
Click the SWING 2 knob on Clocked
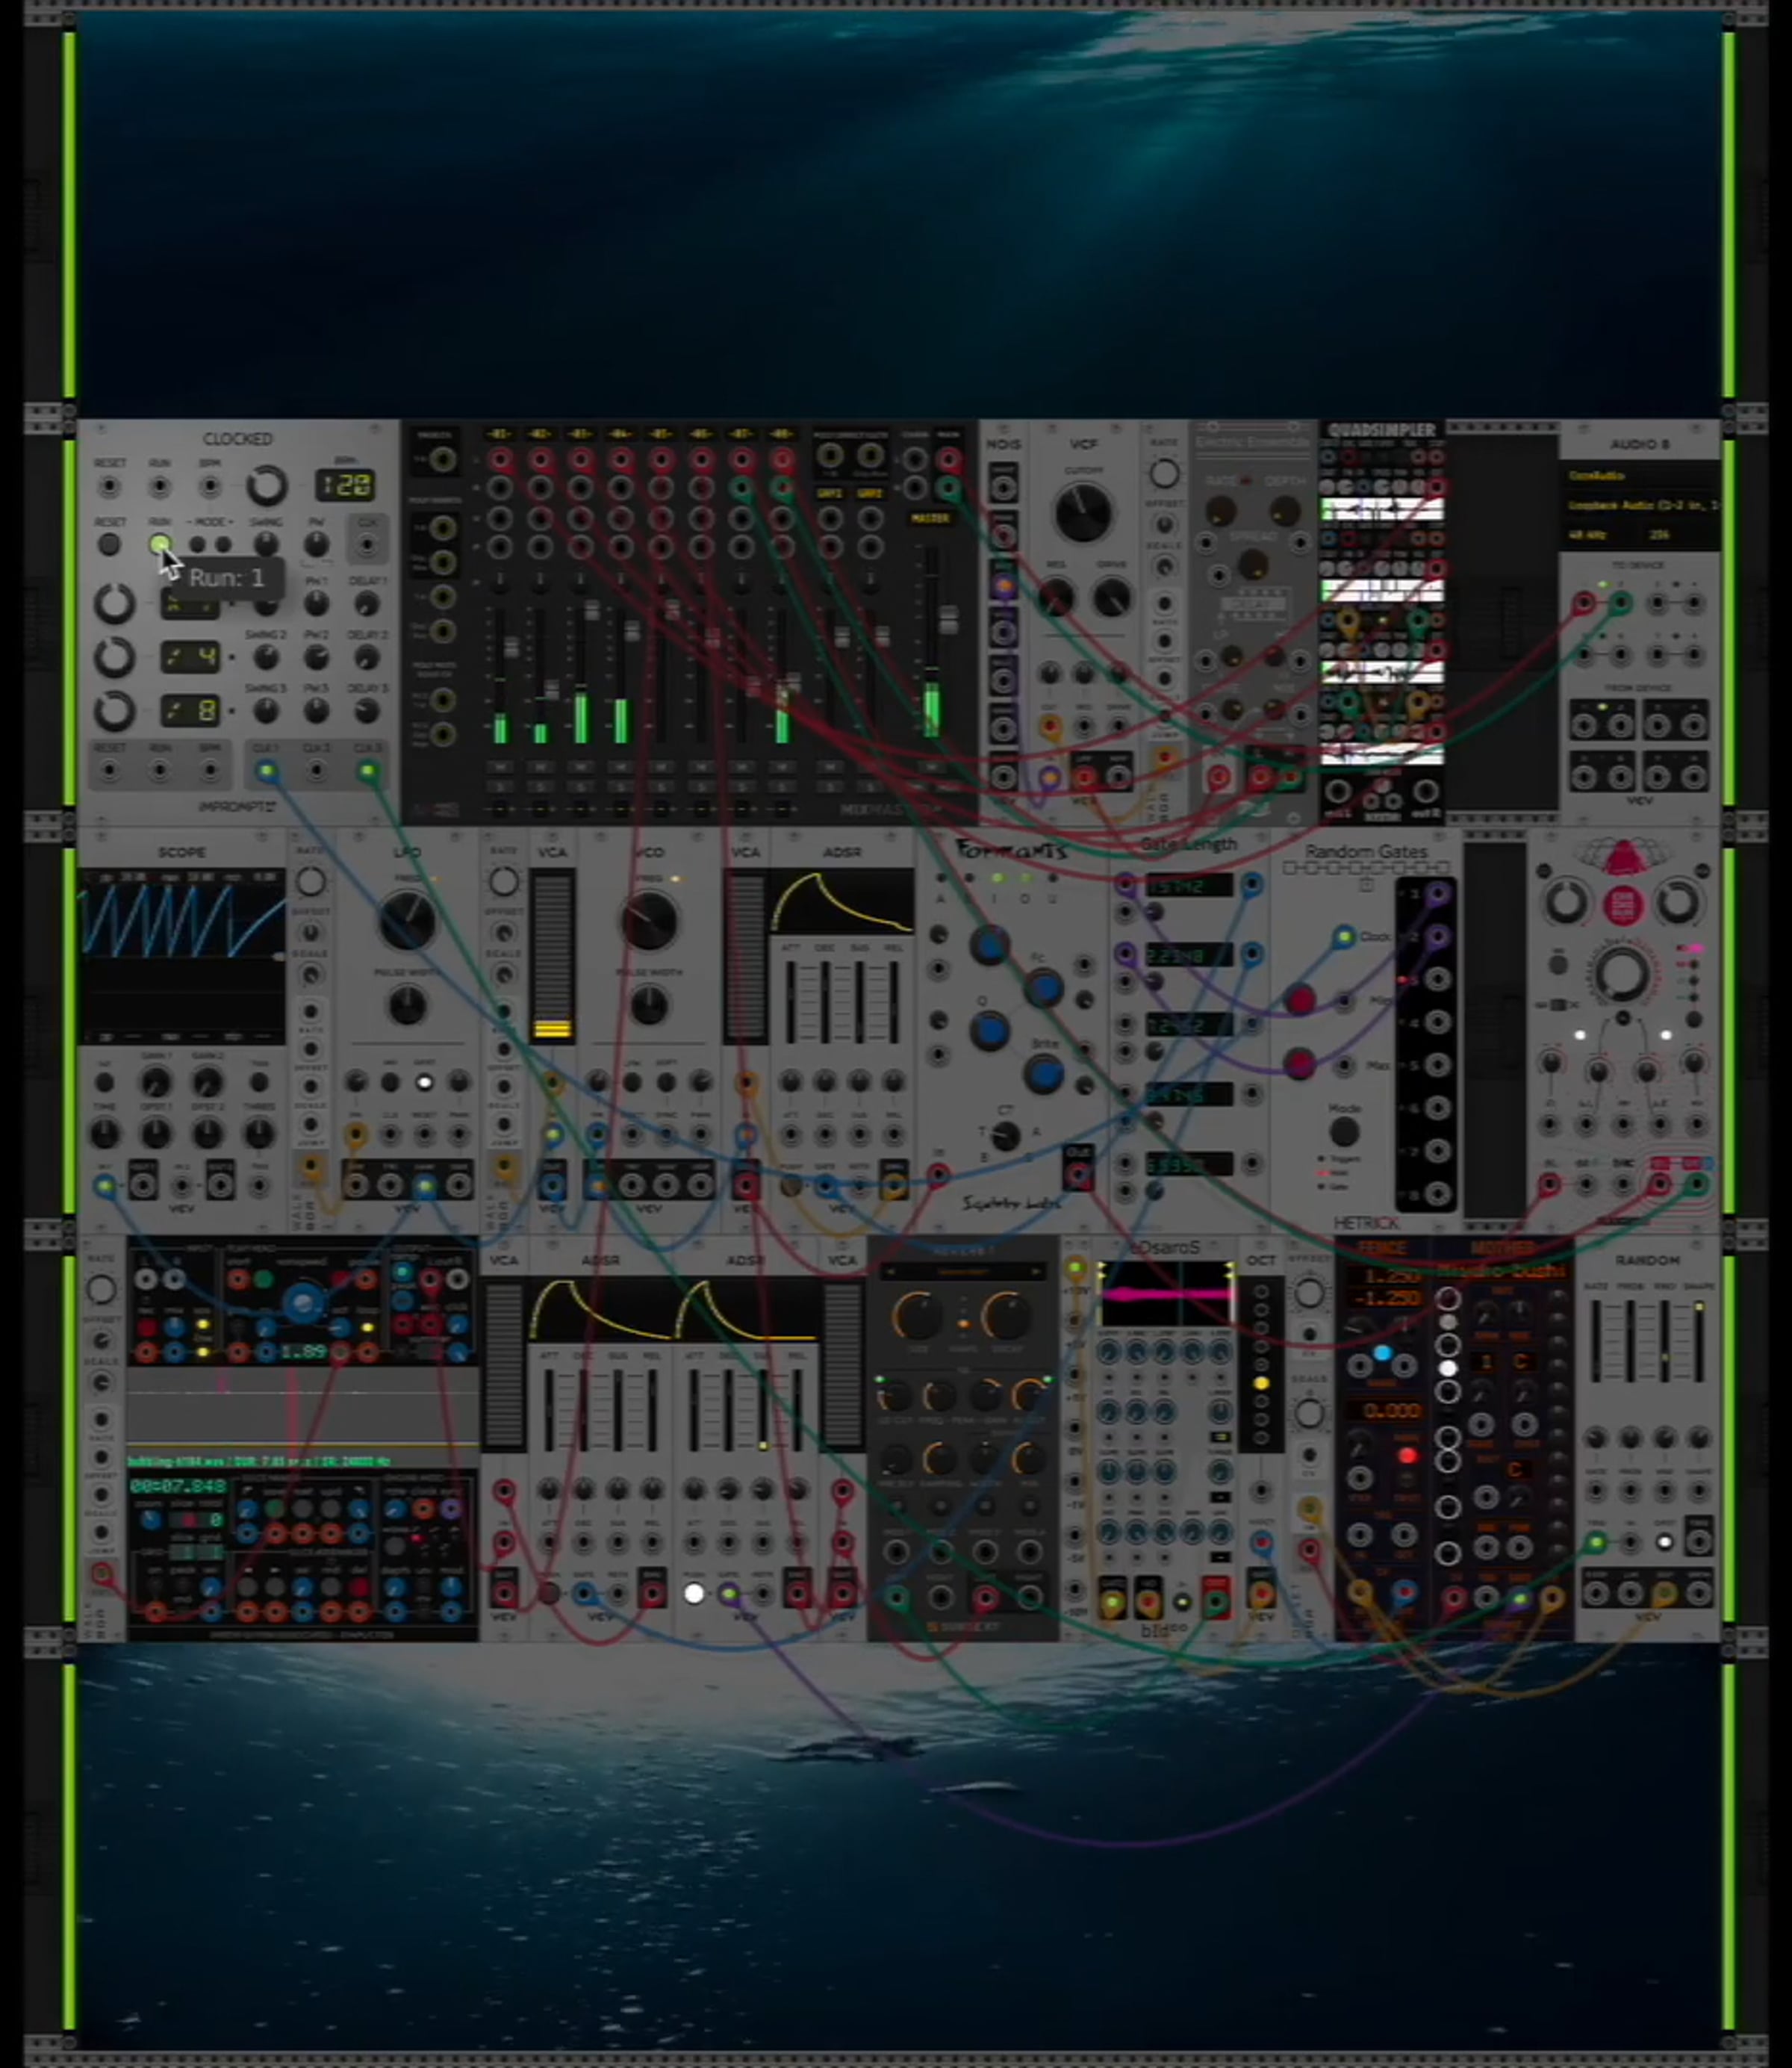pyautogui.click(x=266, y=657)
